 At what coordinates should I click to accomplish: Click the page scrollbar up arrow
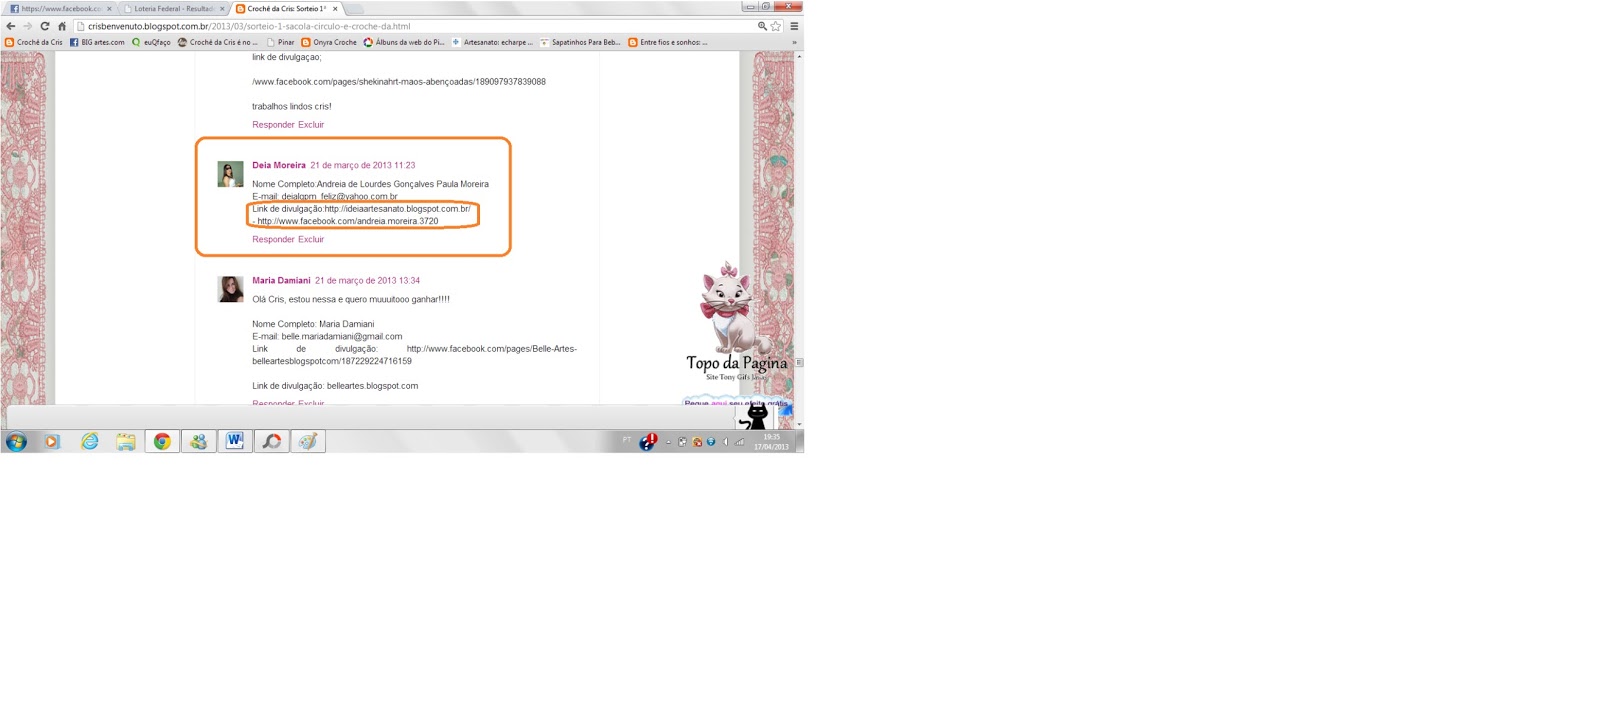pos(798,56)
